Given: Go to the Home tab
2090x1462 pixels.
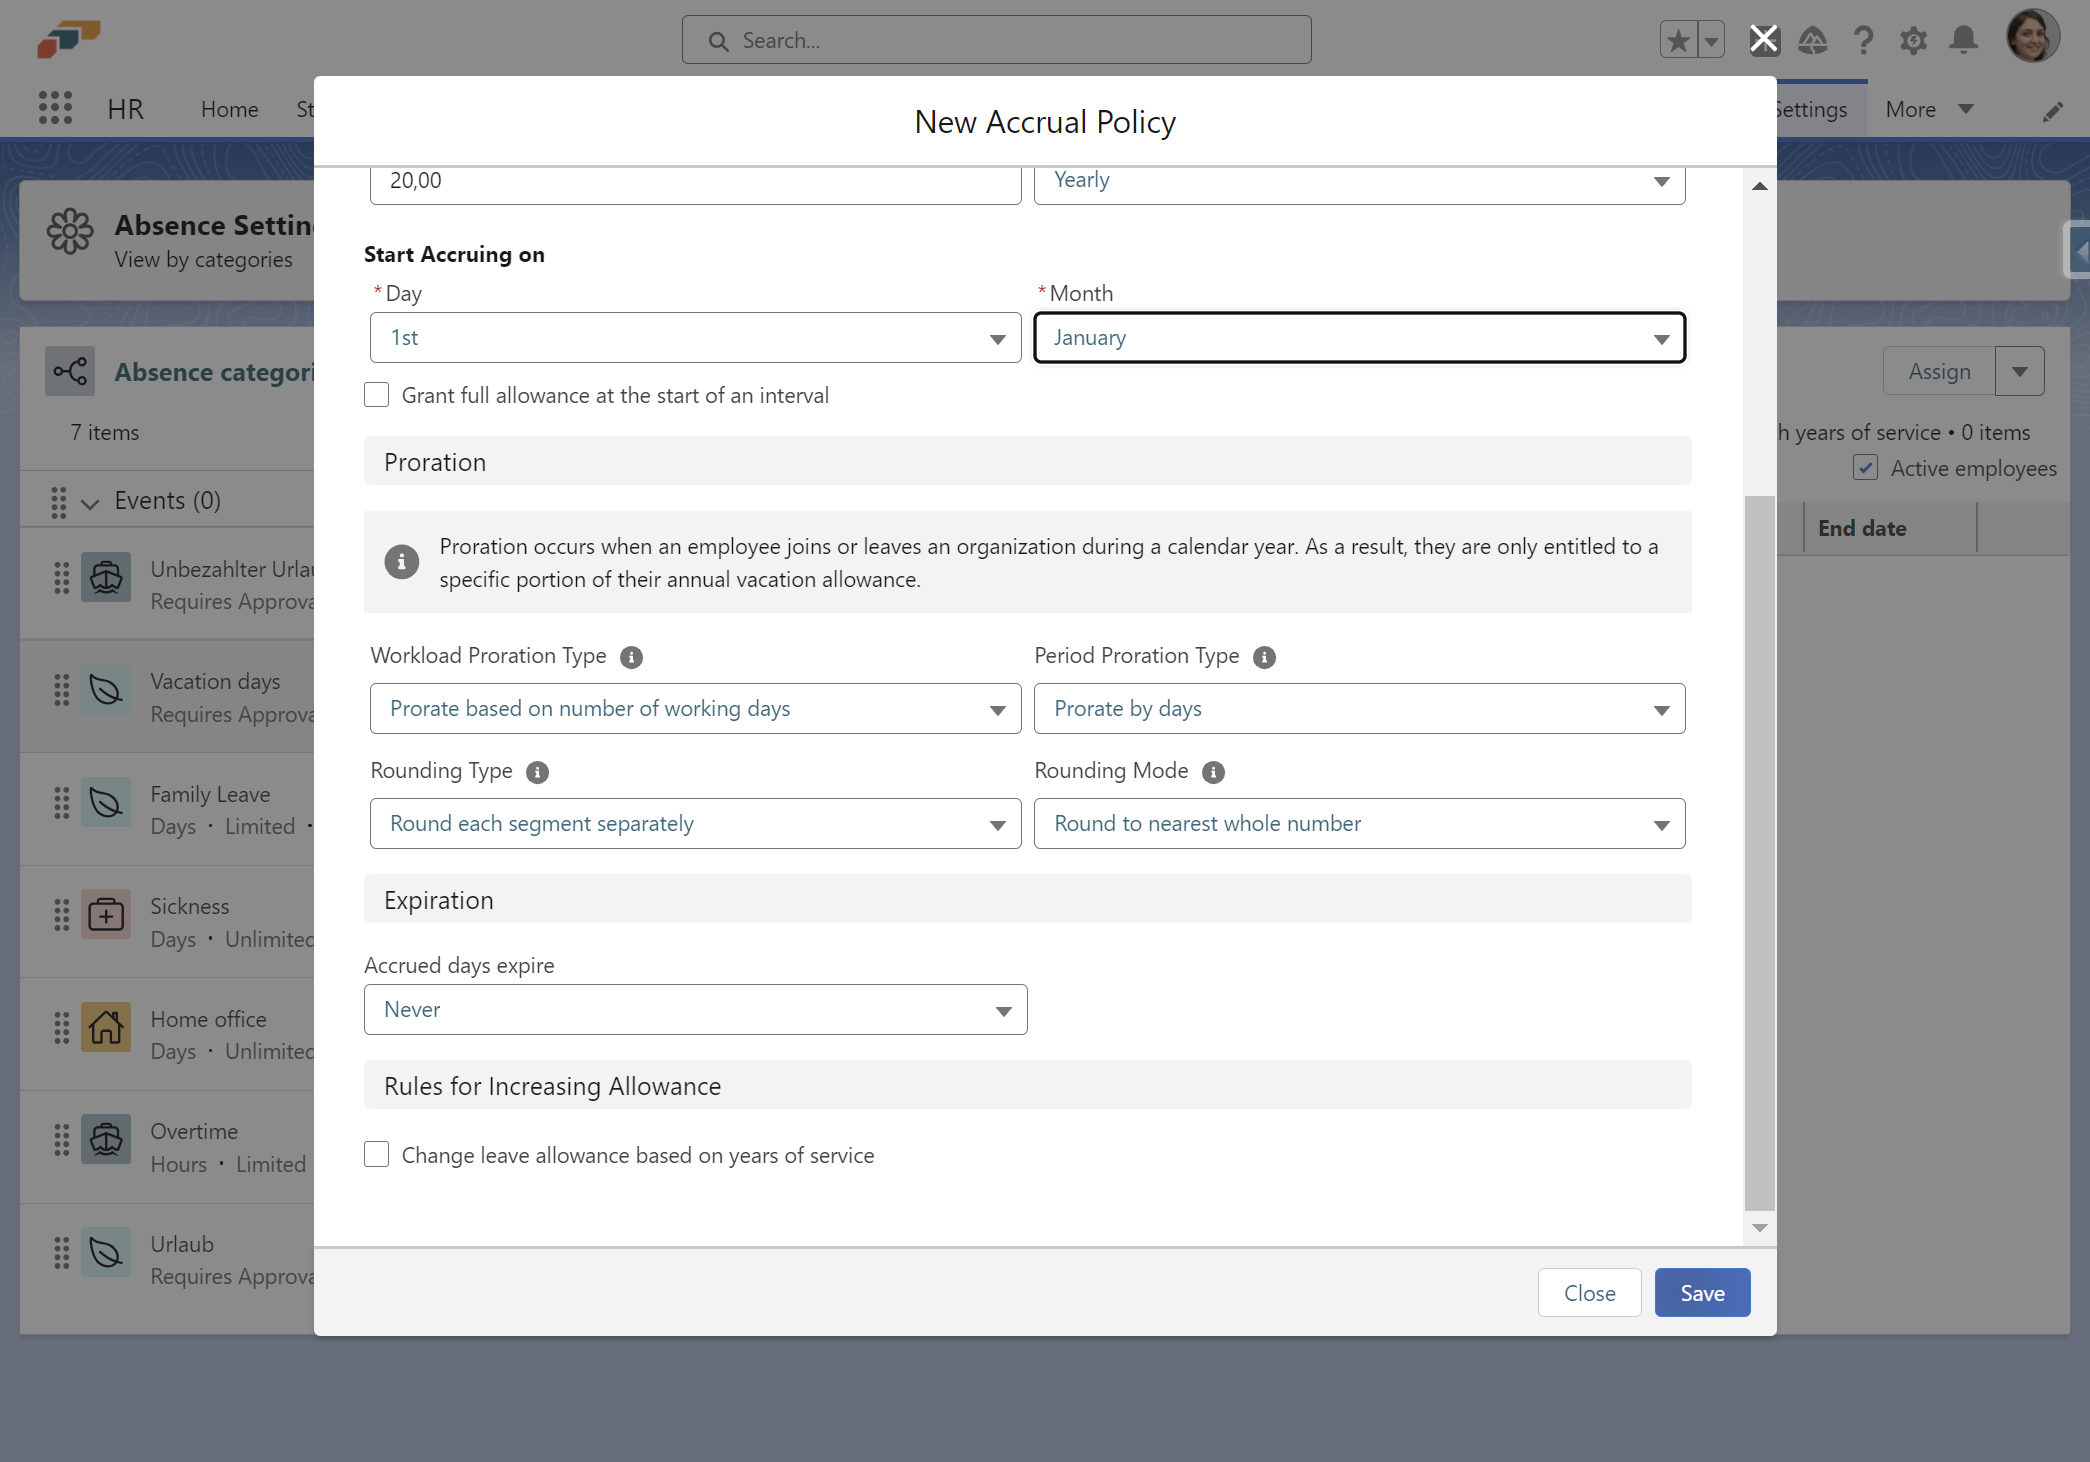Looking at the screenshot, I should (229, 109).
